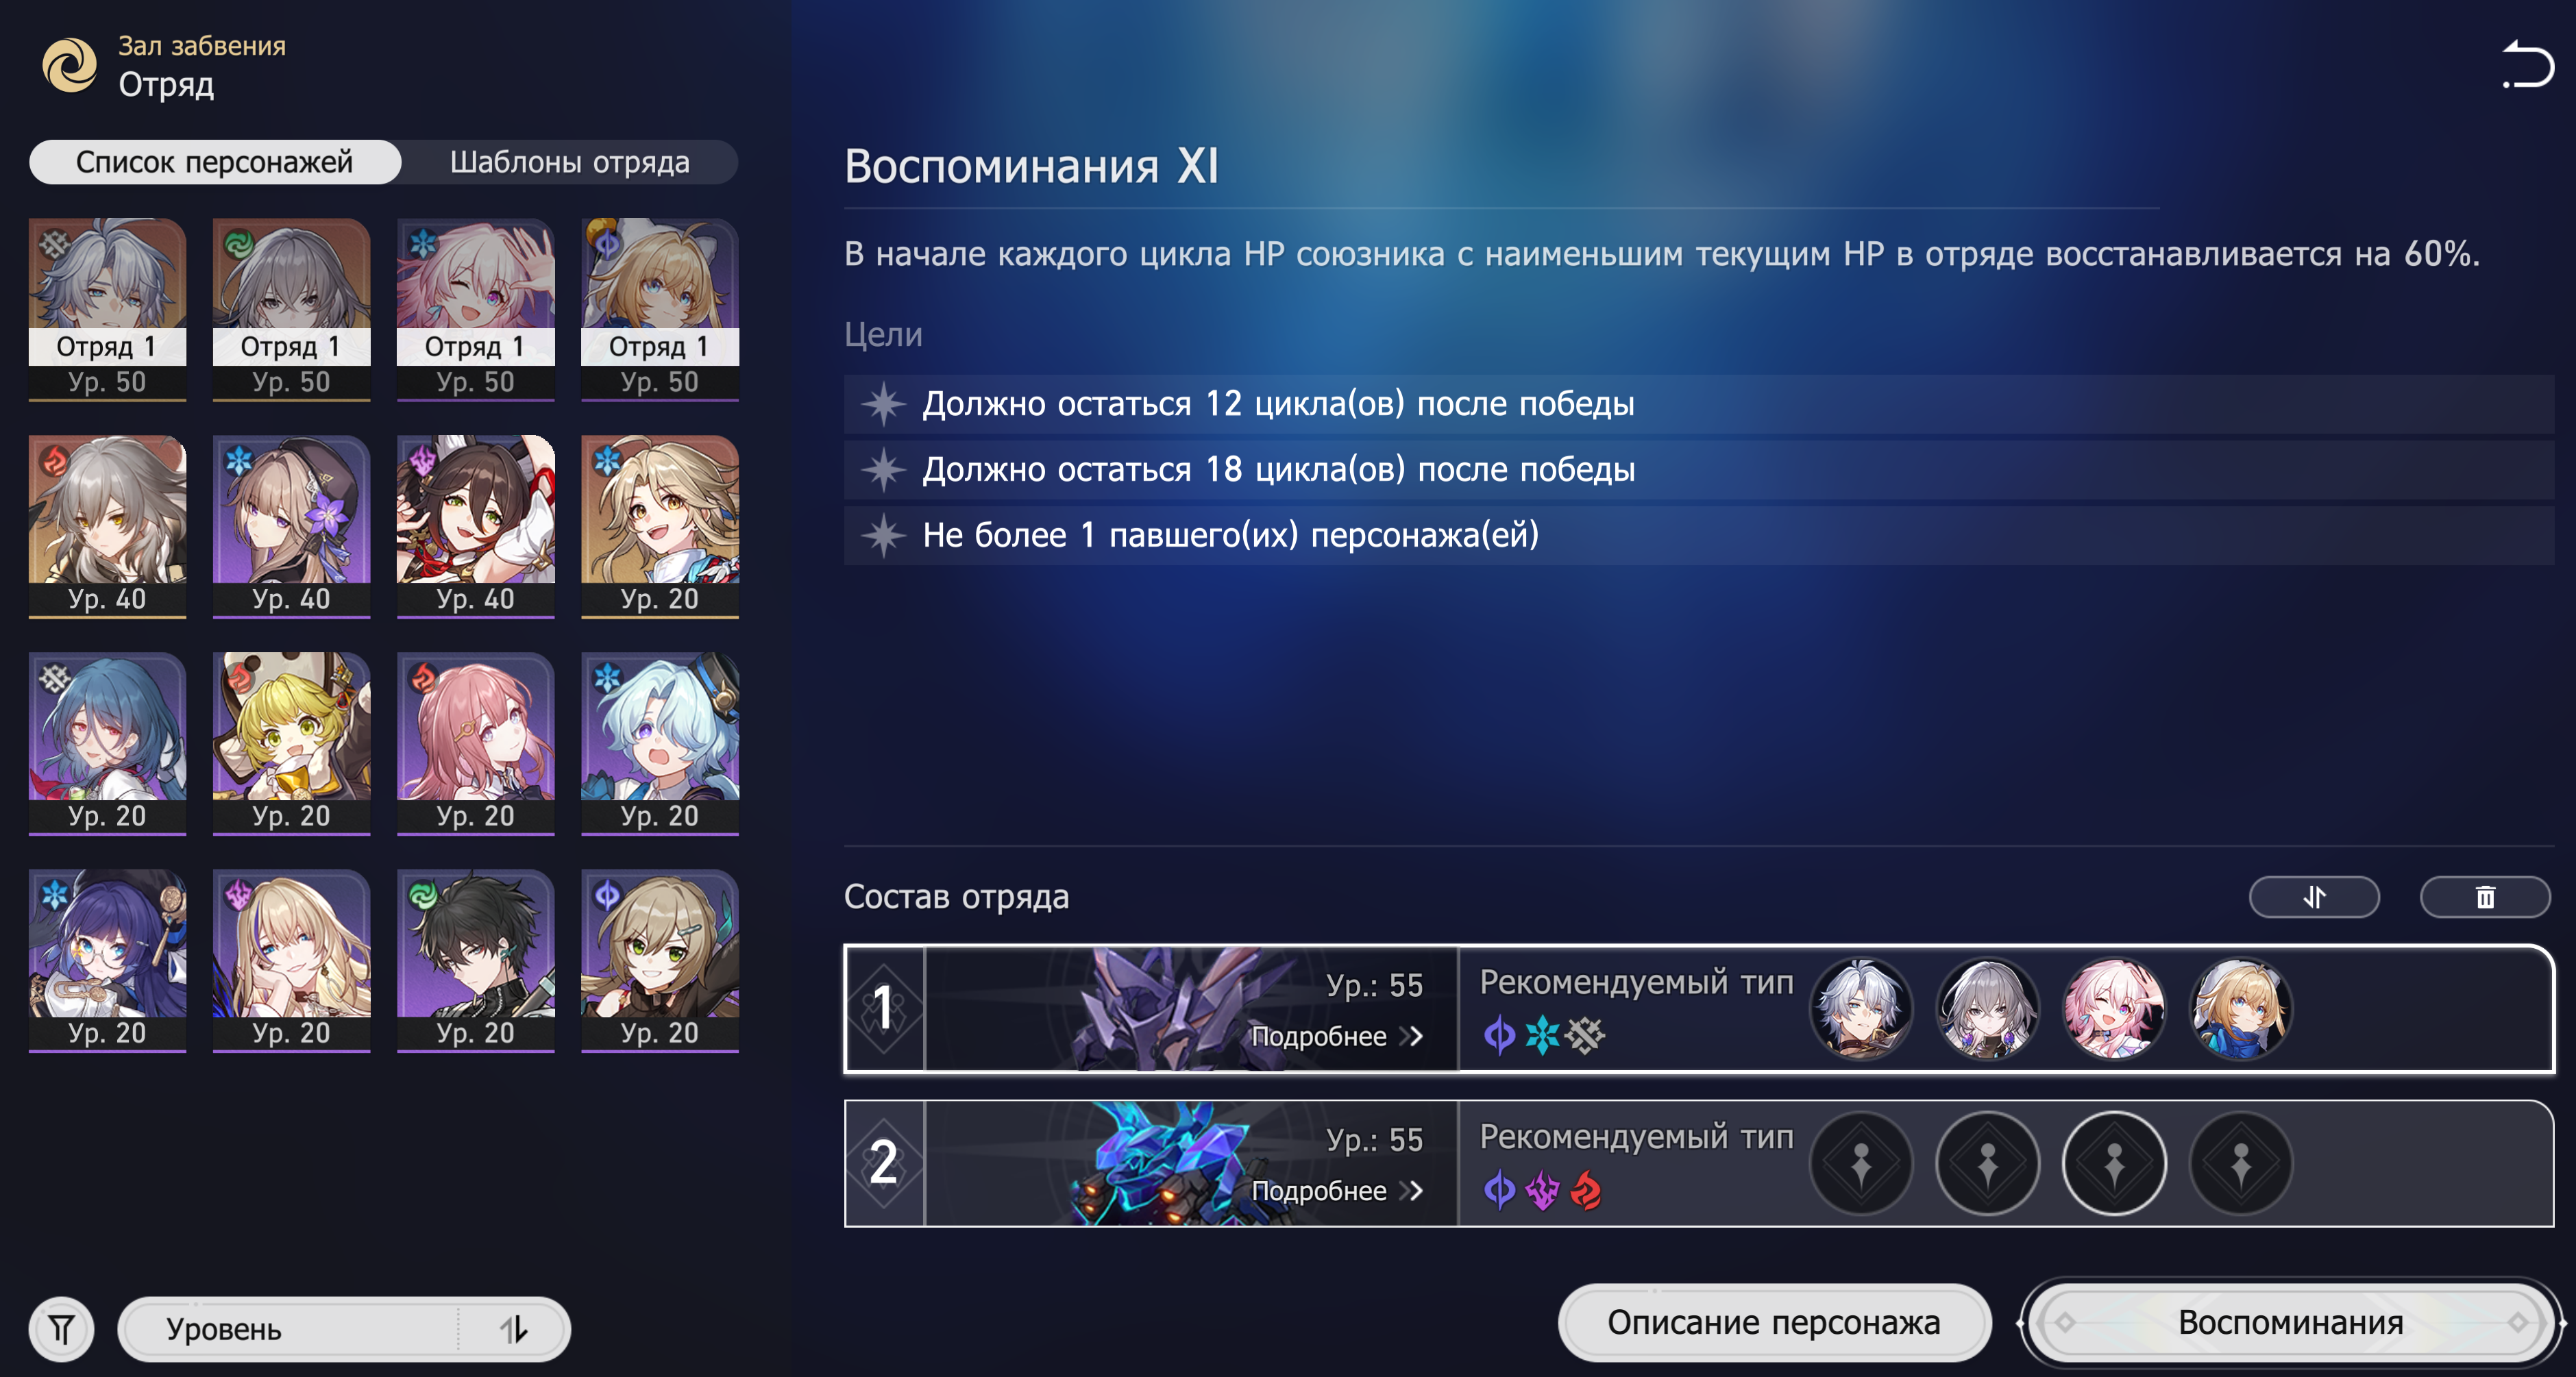Click the Forgotten Hall spiral logo icon
This screenshot has width=2576, height=1377.
[x=69, y=65]
